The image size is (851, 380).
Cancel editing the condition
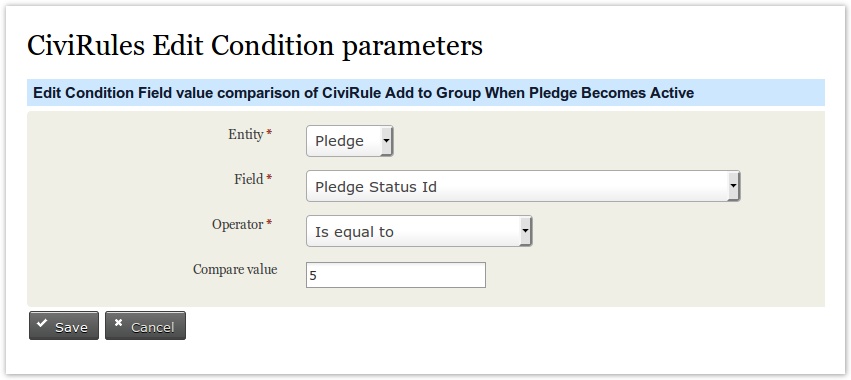pos(145,326)
